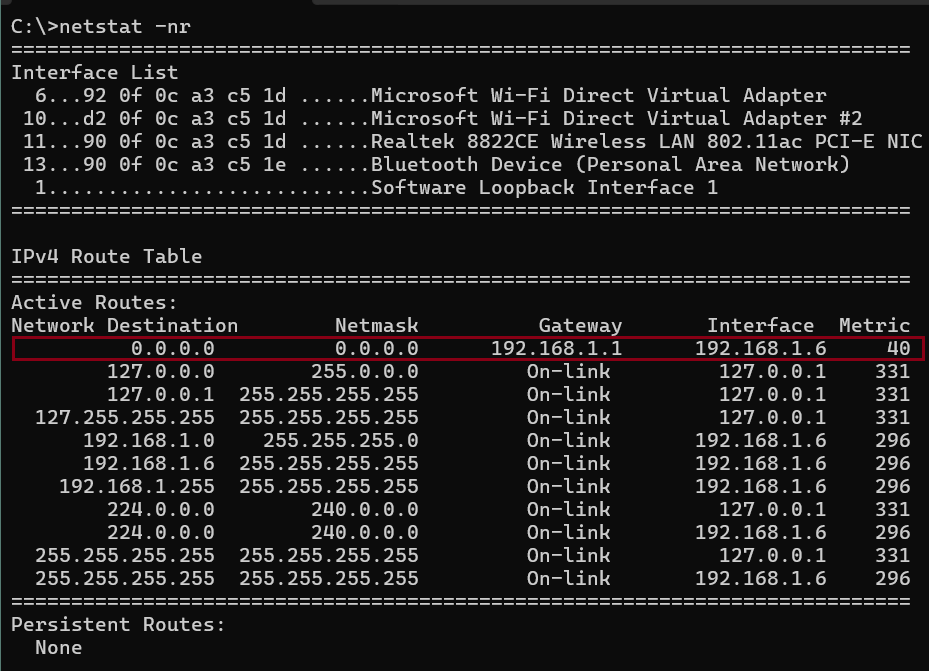This screenshot has width=929, height=671.
Task: Click the 192.168.1.0 network destination
Action: [148, 440]
